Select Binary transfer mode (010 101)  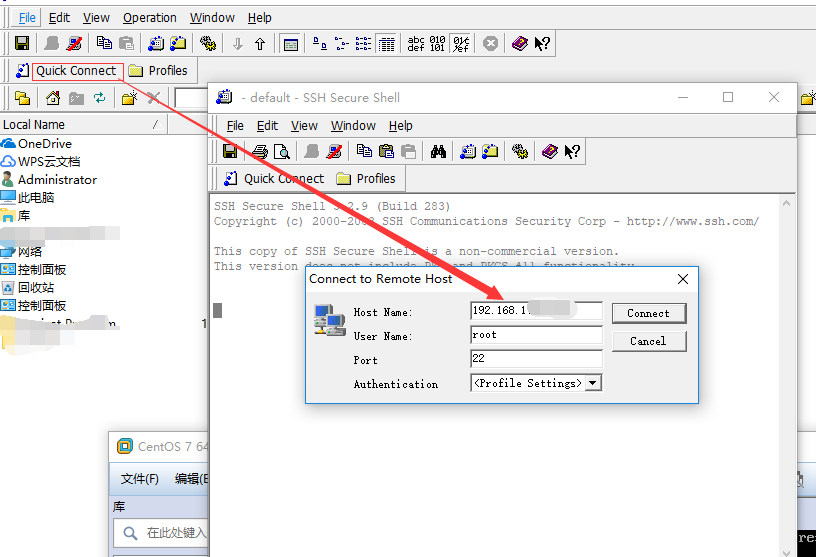[437, 43]
